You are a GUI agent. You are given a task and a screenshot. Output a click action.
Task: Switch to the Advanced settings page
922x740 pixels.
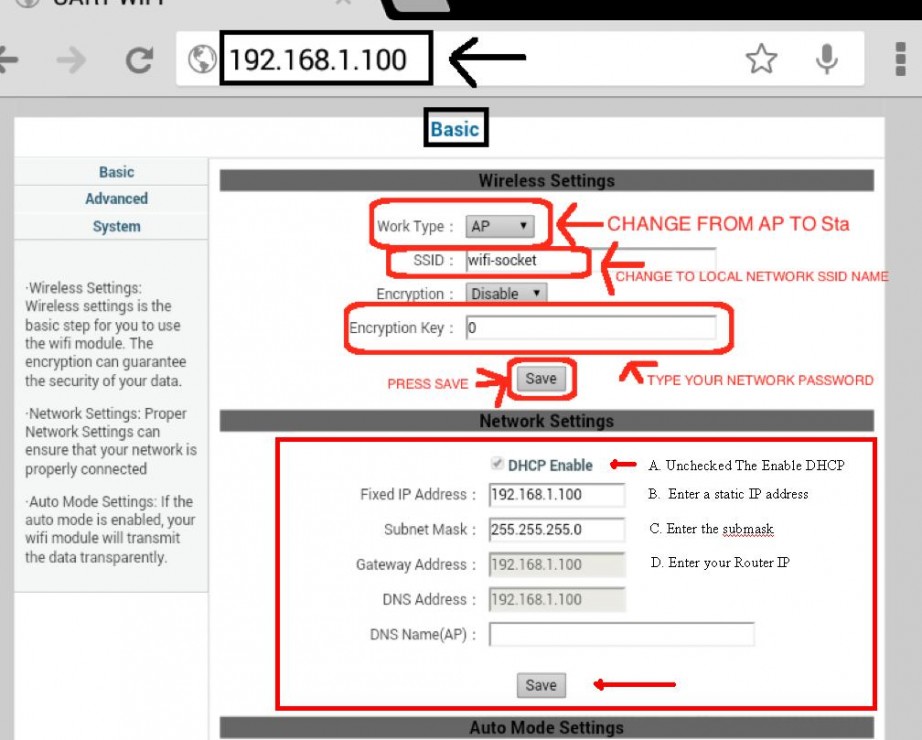coord(116,199)
